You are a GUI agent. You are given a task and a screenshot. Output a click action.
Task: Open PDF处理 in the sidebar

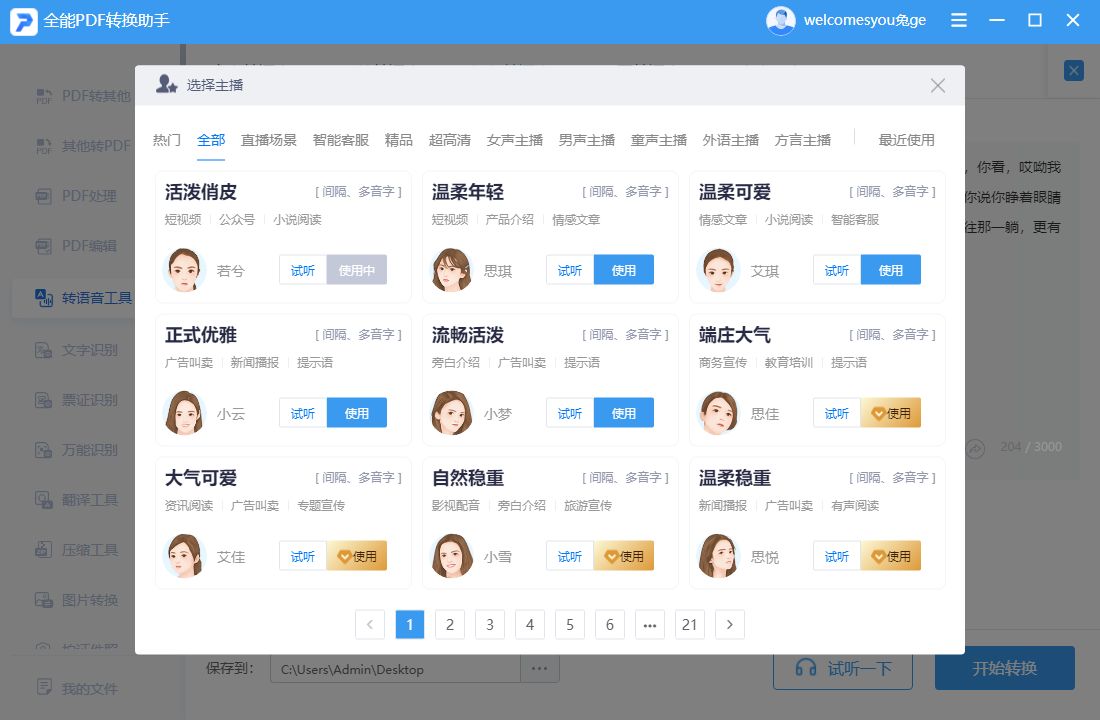pos(76,196)
